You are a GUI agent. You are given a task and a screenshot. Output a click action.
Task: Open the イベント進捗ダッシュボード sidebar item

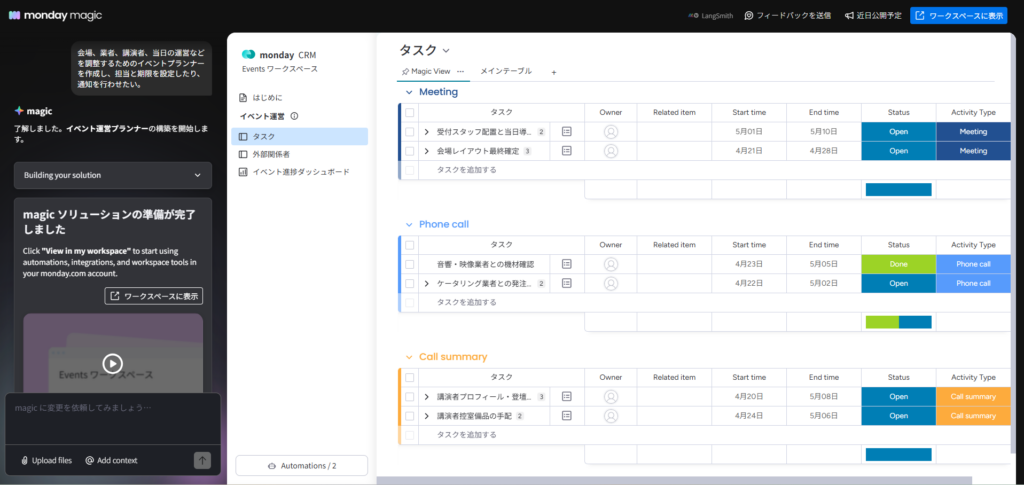coord(300,172)
